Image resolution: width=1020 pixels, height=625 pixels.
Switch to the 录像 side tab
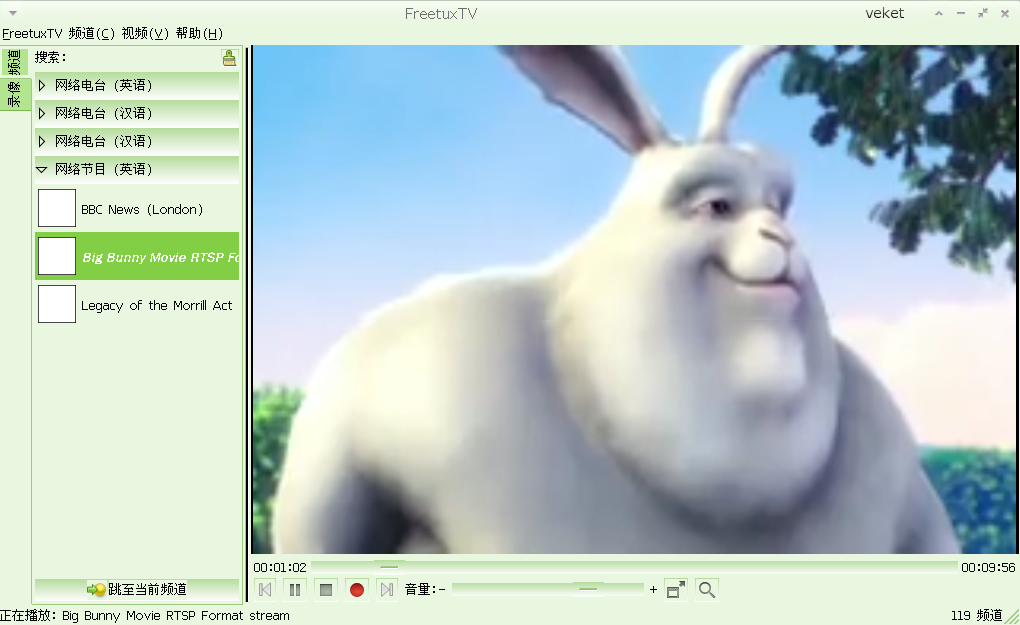[x=14, y=95]
